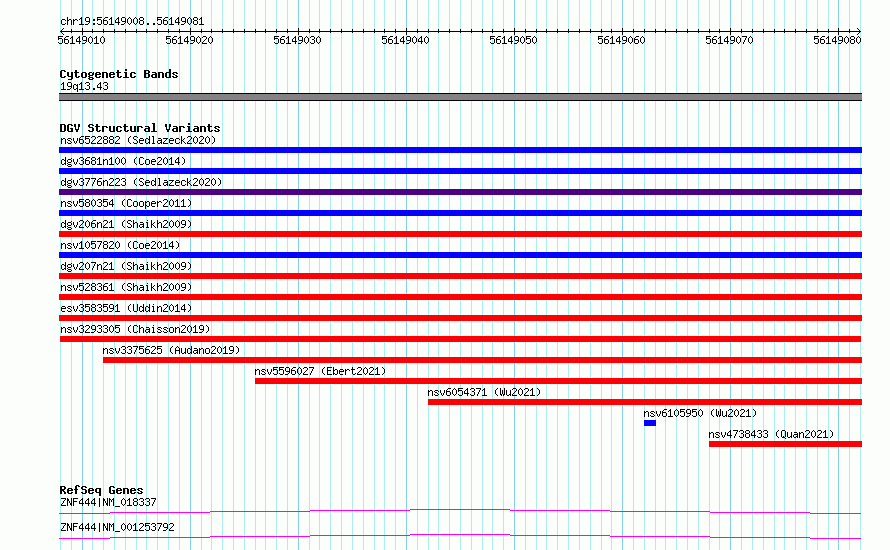Click the esv3583591 (Uddin2014) label

[x=126, y=308]
